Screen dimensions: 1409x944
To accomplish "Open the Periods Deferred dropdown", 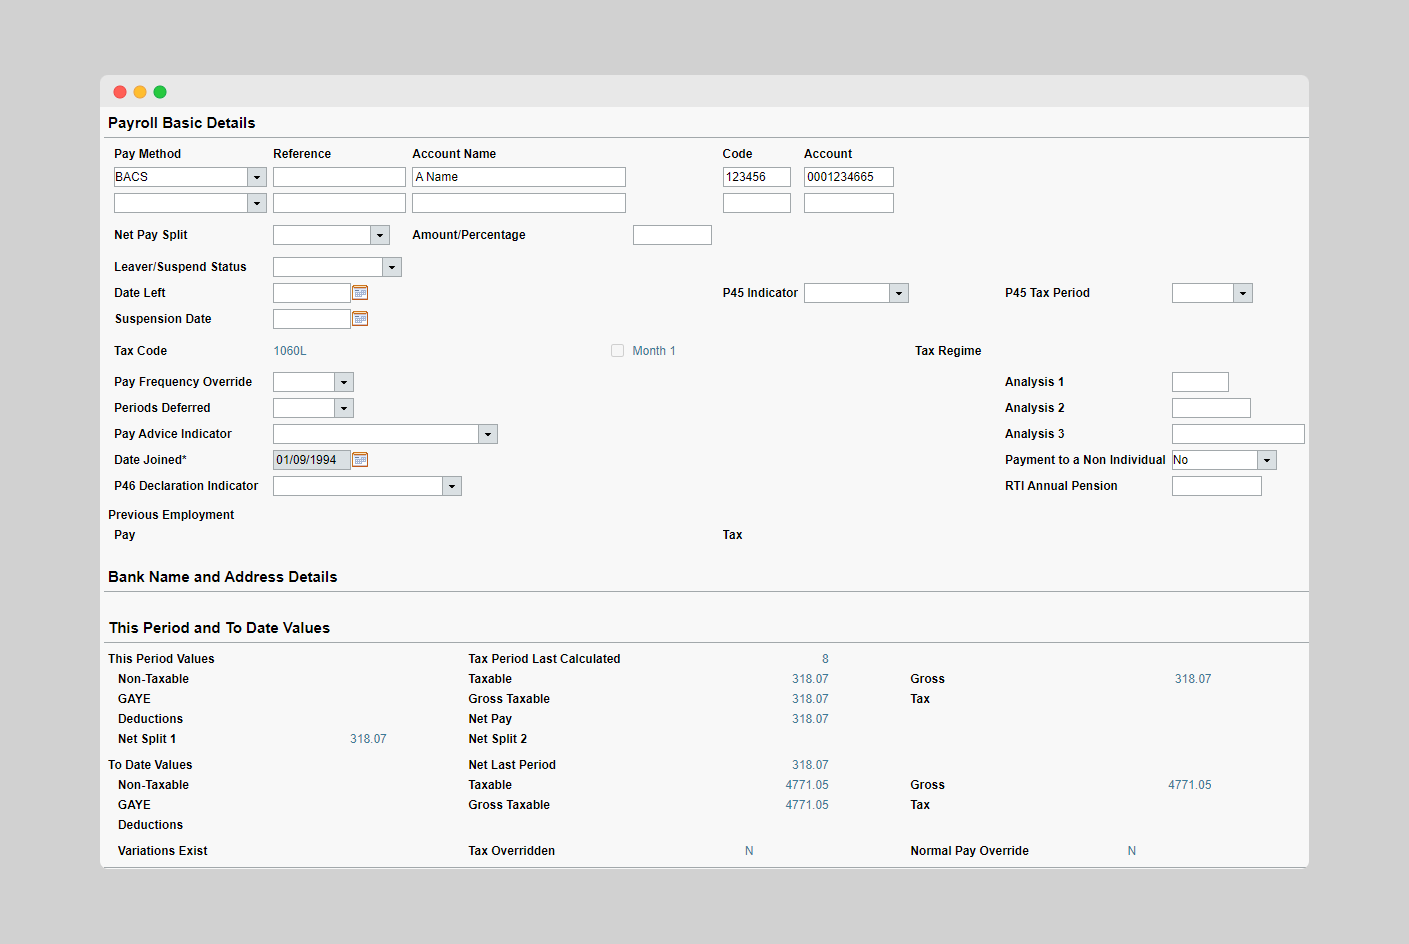I will 343,407.
